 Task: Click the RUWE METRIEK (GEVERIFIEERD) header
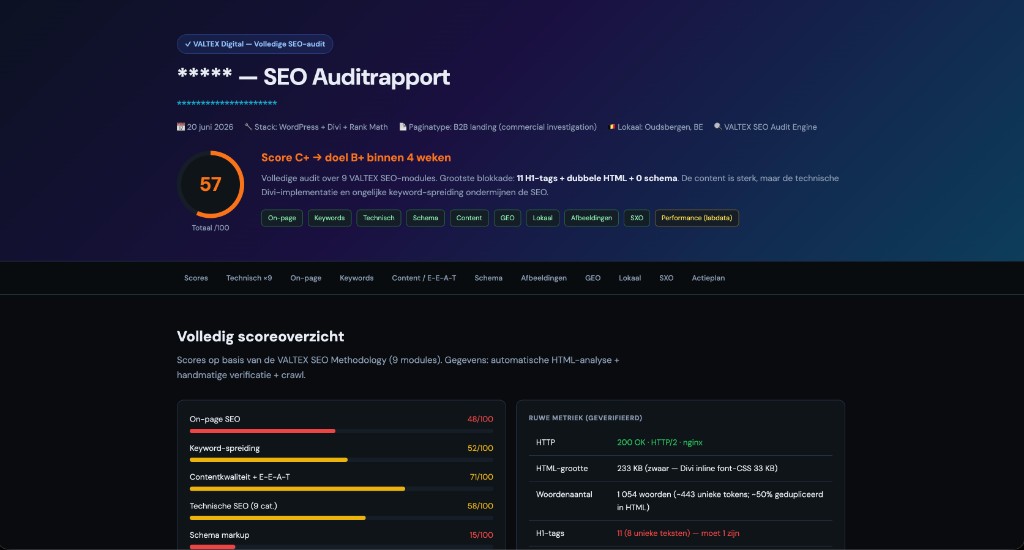(x=585, y=418)
